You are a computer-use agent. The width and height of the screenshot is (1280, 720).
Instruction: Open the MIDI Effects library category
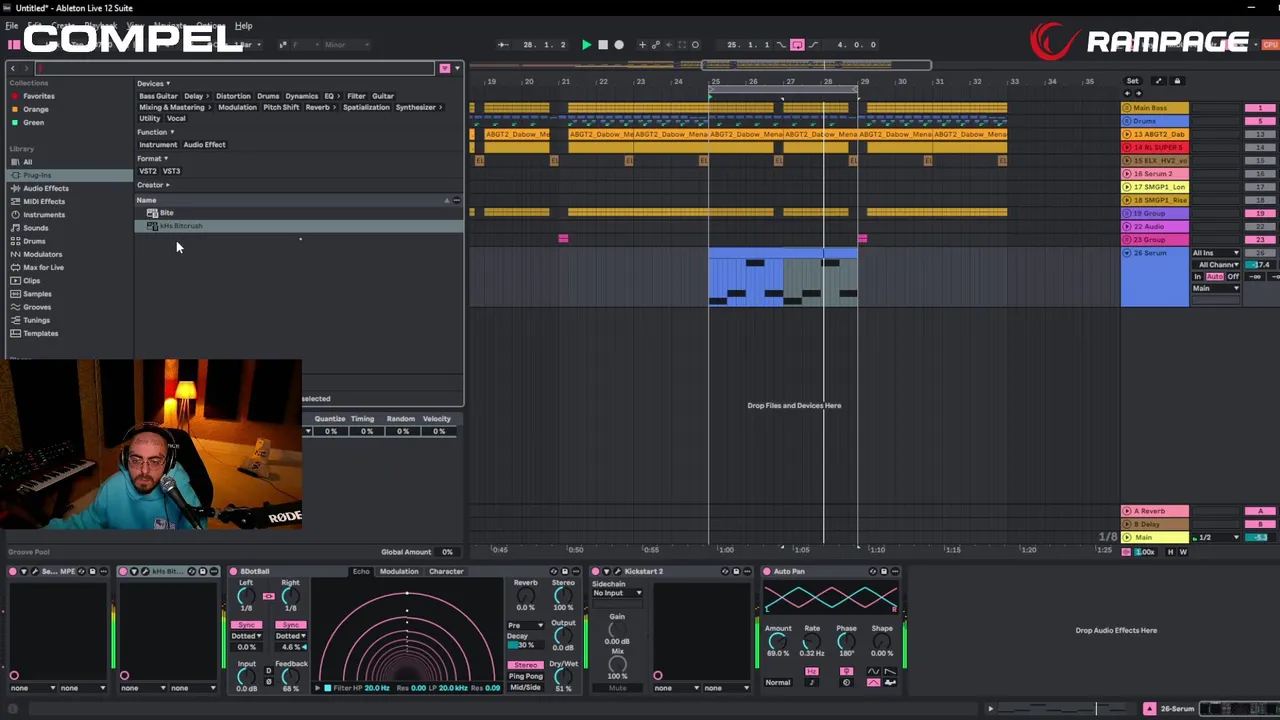[x=44, y=201]
